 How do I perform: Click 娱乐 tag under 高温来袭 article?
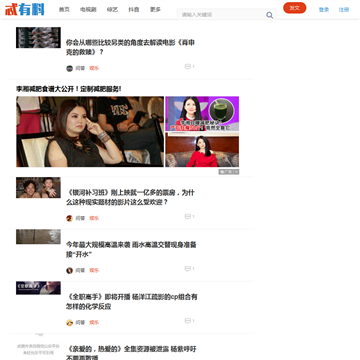94,270
